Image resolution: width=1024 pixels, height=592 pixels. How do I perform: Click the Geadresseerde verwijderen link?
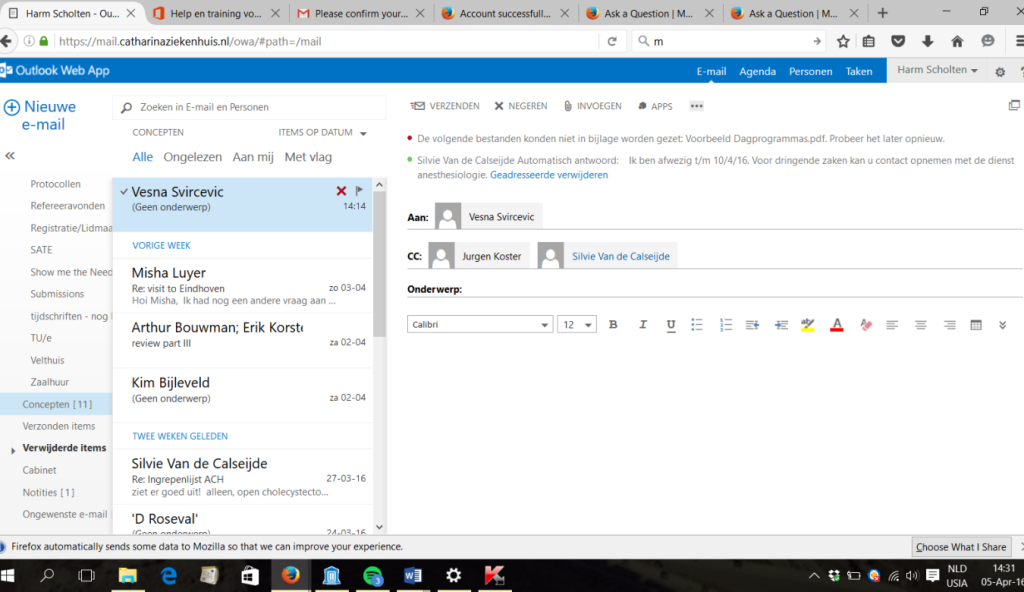pos(549,174)
